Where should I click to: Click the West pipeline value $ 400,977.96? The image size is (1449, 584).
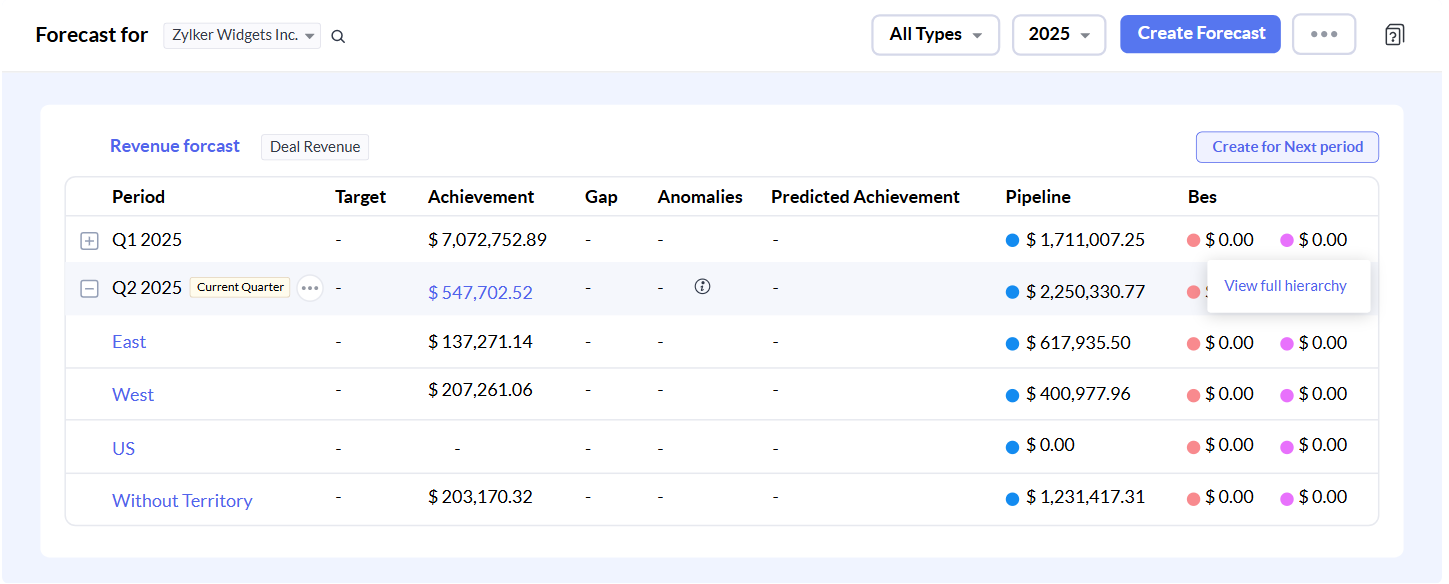(x=1078, y=394)
